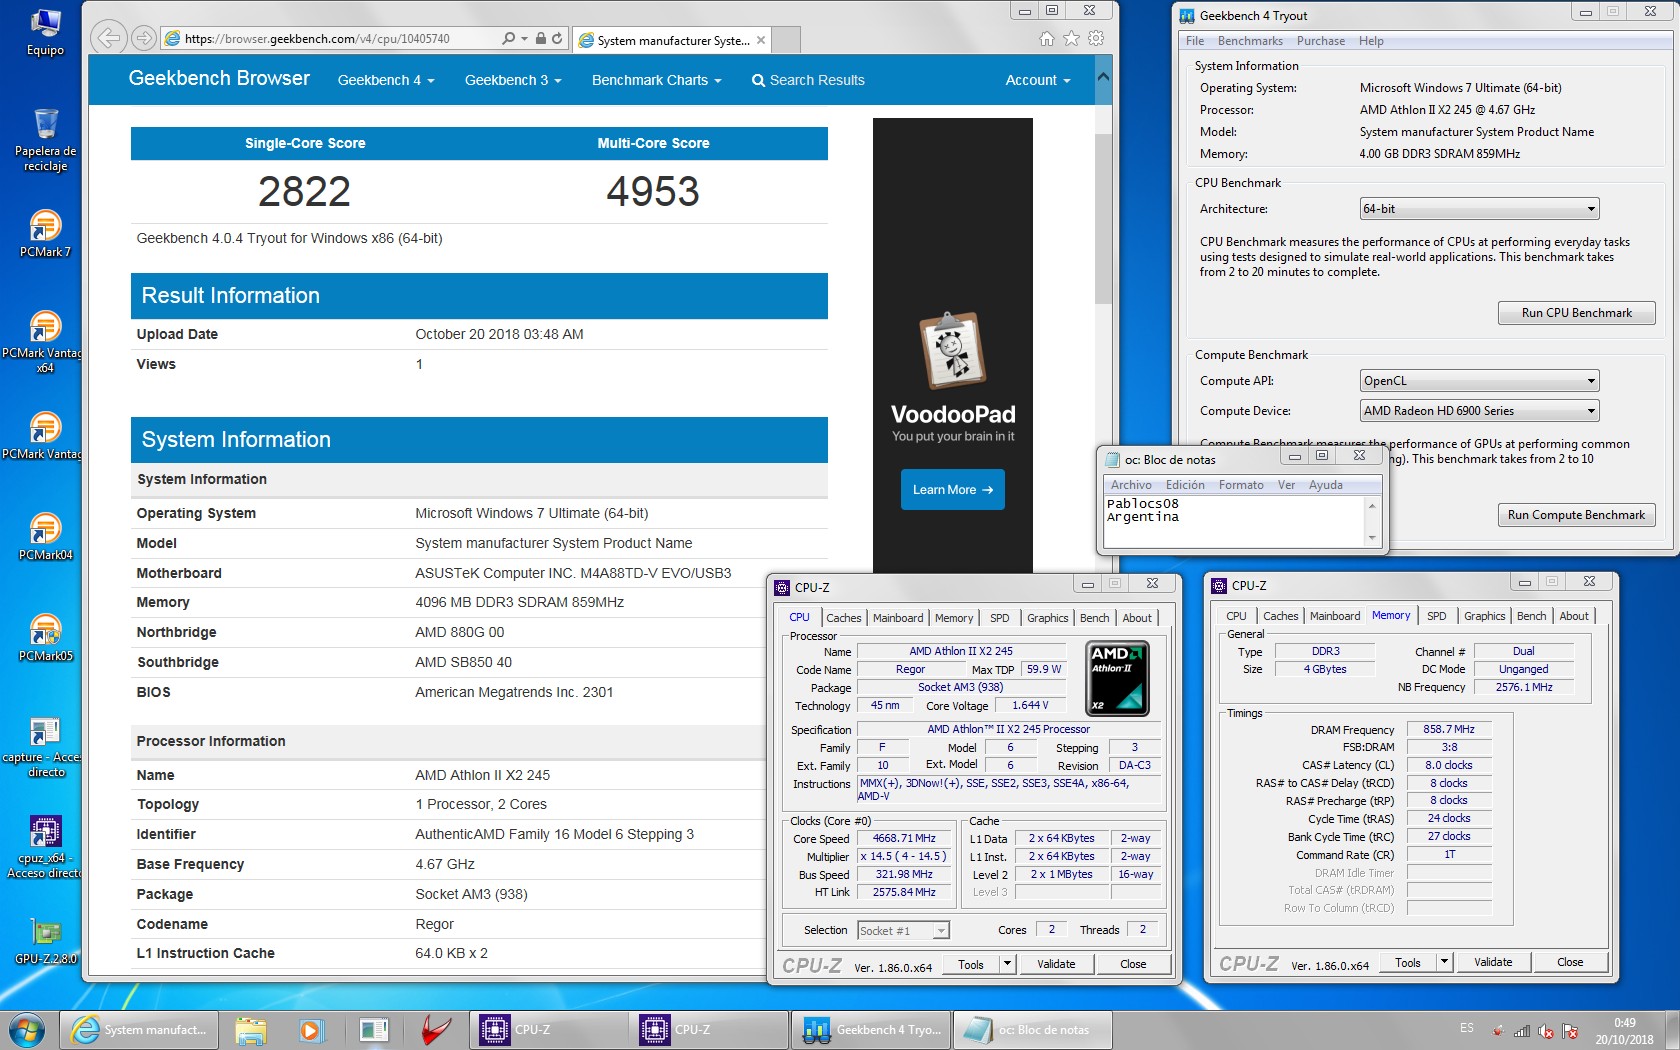1680x1050 pixels.
Task: Open Geekbench 4 Tryout taskbar button
Action: (871, 1029)
